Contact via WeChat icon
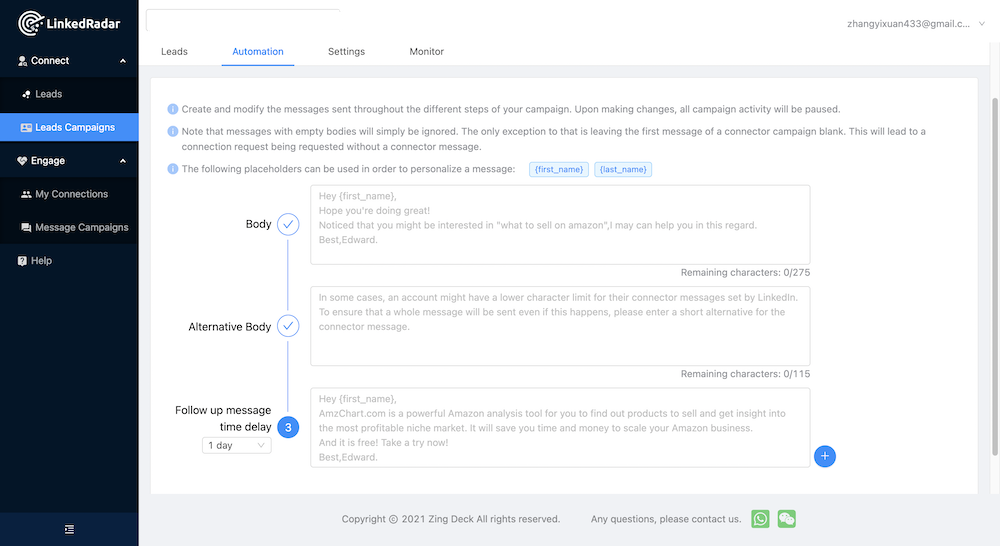This screenshot has width=1000, height=546. coord(787,519)
